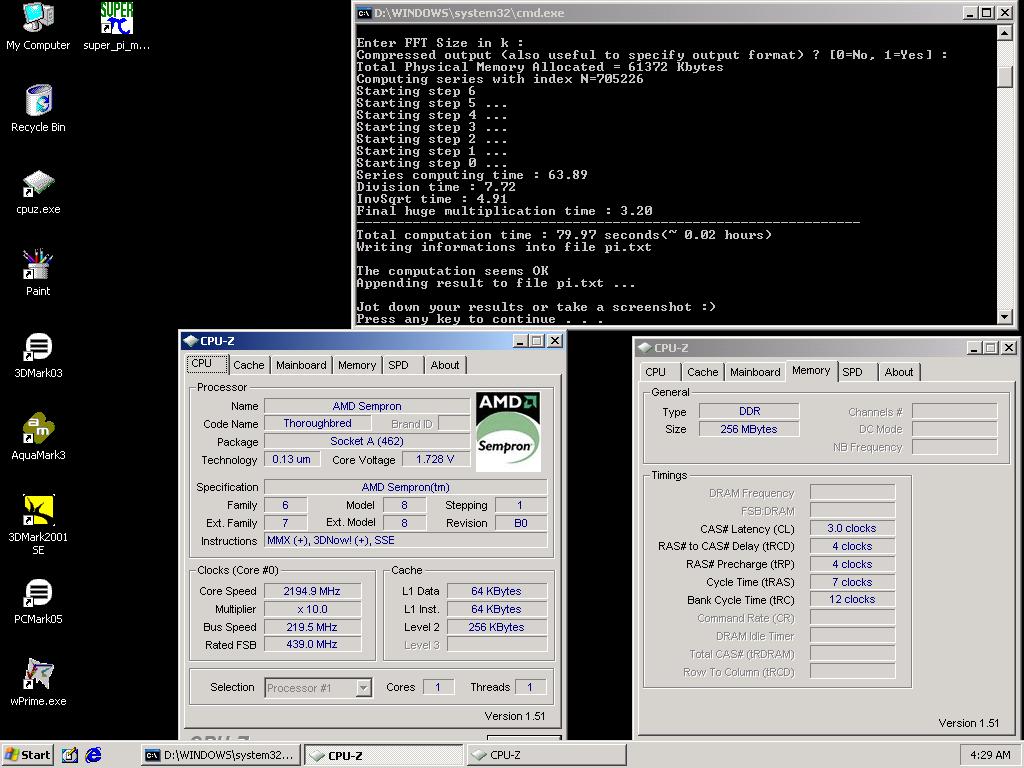Switch to Cache tab in right CPU-Z

(x=703, y=372)
